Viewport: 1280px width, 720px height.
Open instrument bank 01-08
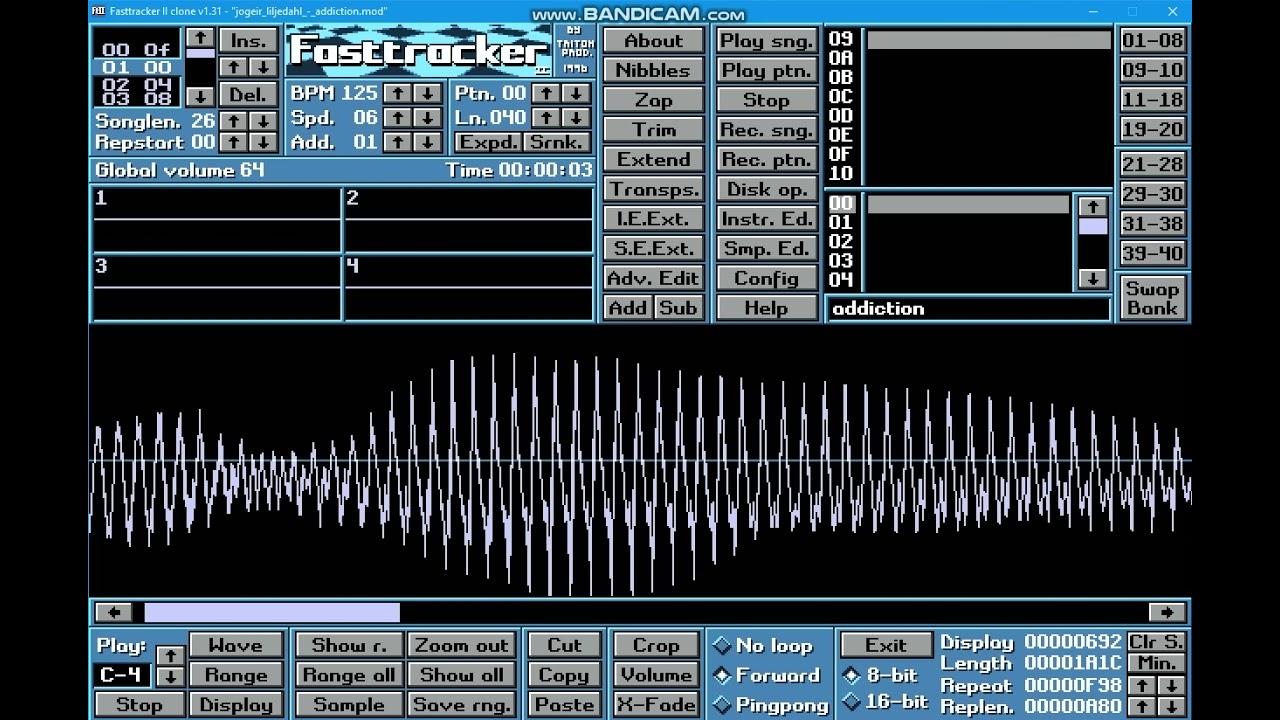1152,41
